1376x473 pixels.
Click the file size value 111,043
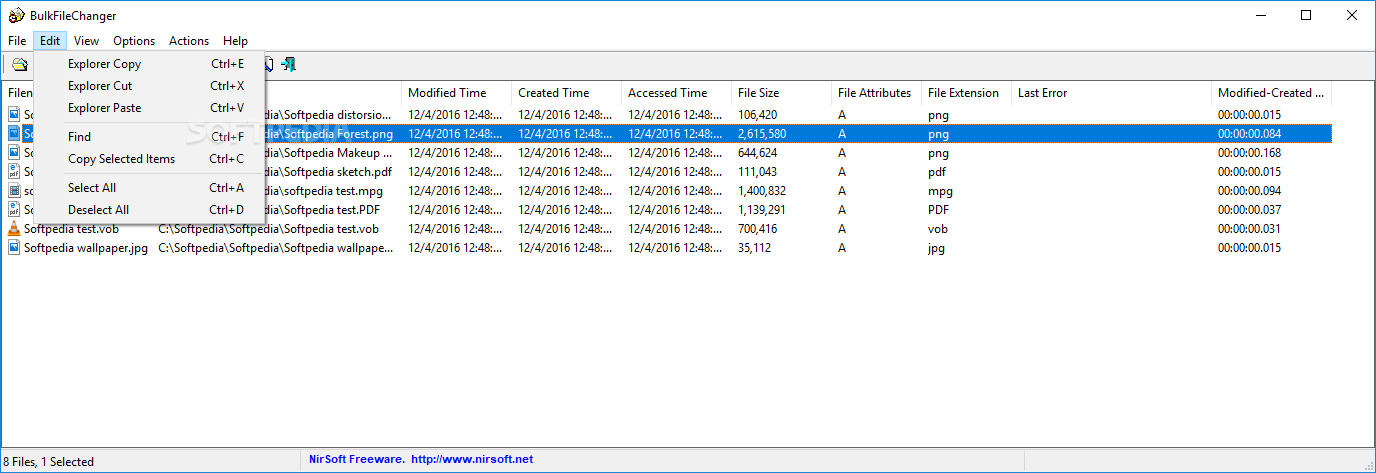tap(757, 172)
